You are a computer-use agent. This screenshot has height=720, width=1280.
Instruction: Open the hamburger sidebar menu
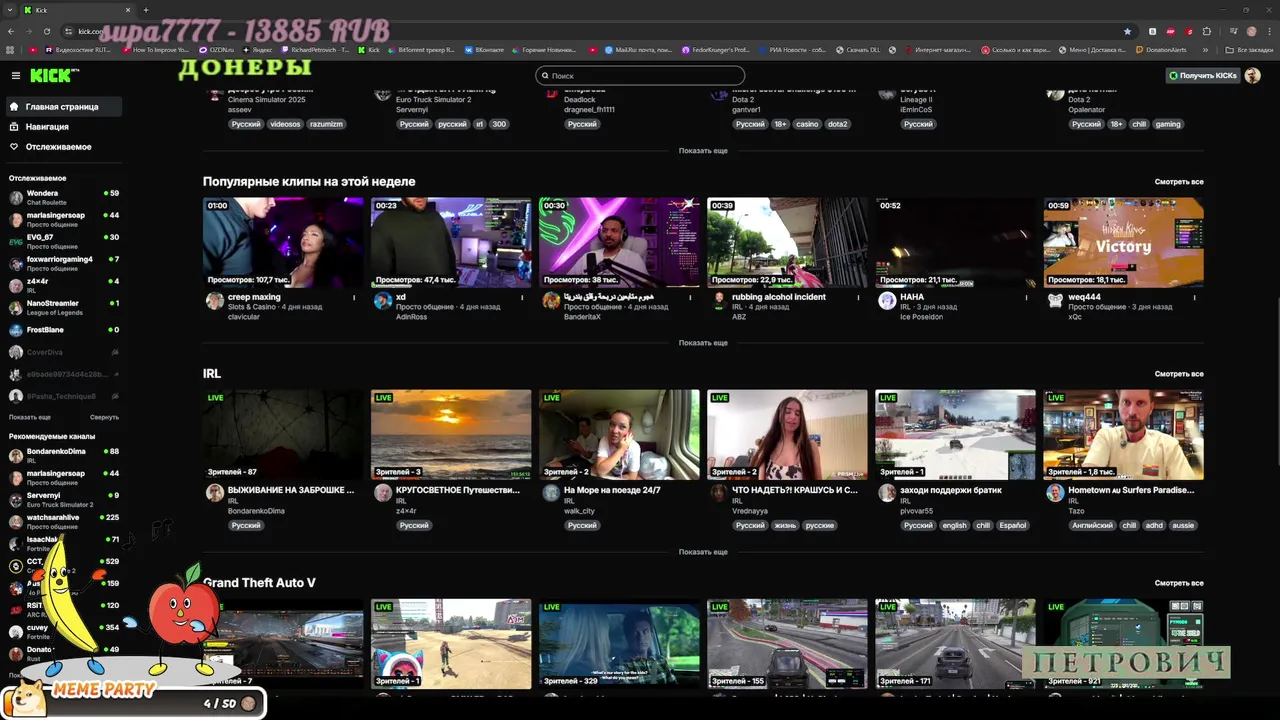point(15,75)
